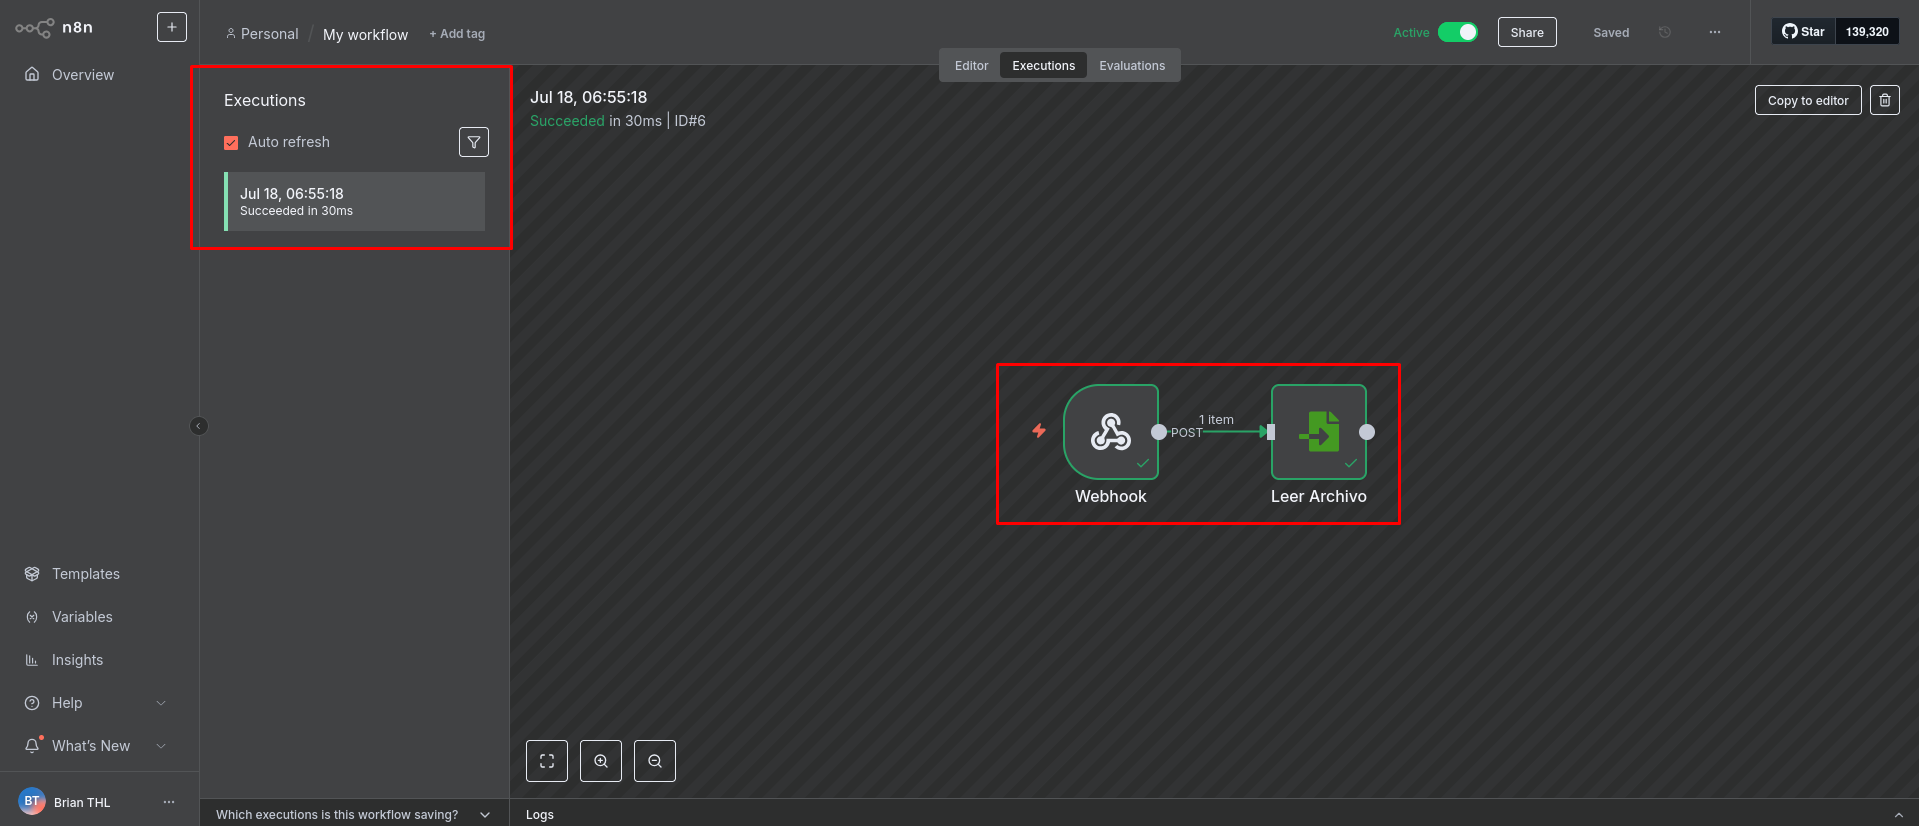Collapse the left sidebar with arrow

coord(199,426)
